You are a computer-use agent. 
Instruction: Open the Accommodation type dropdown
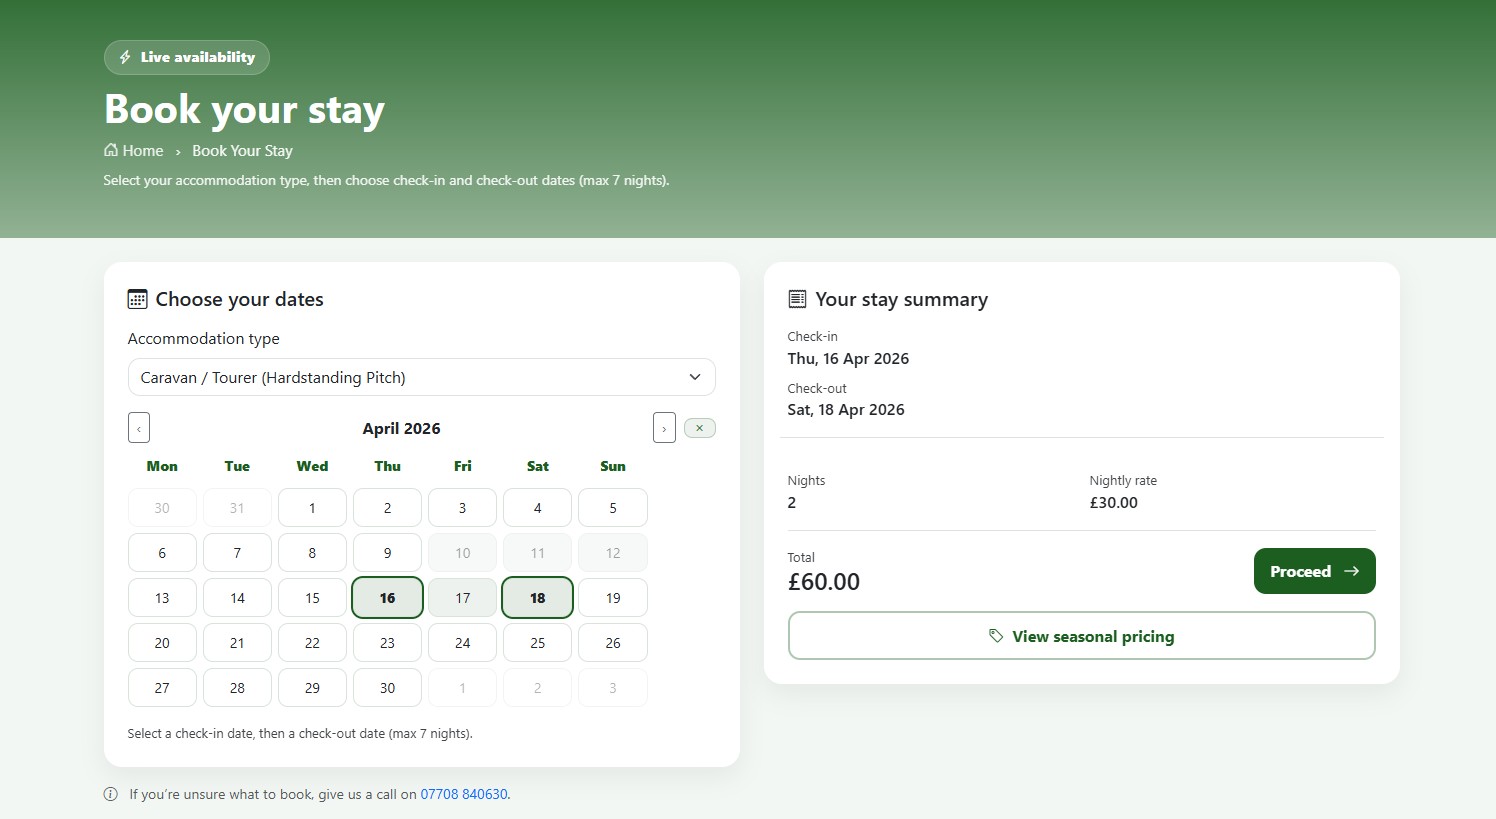point(421,377)
